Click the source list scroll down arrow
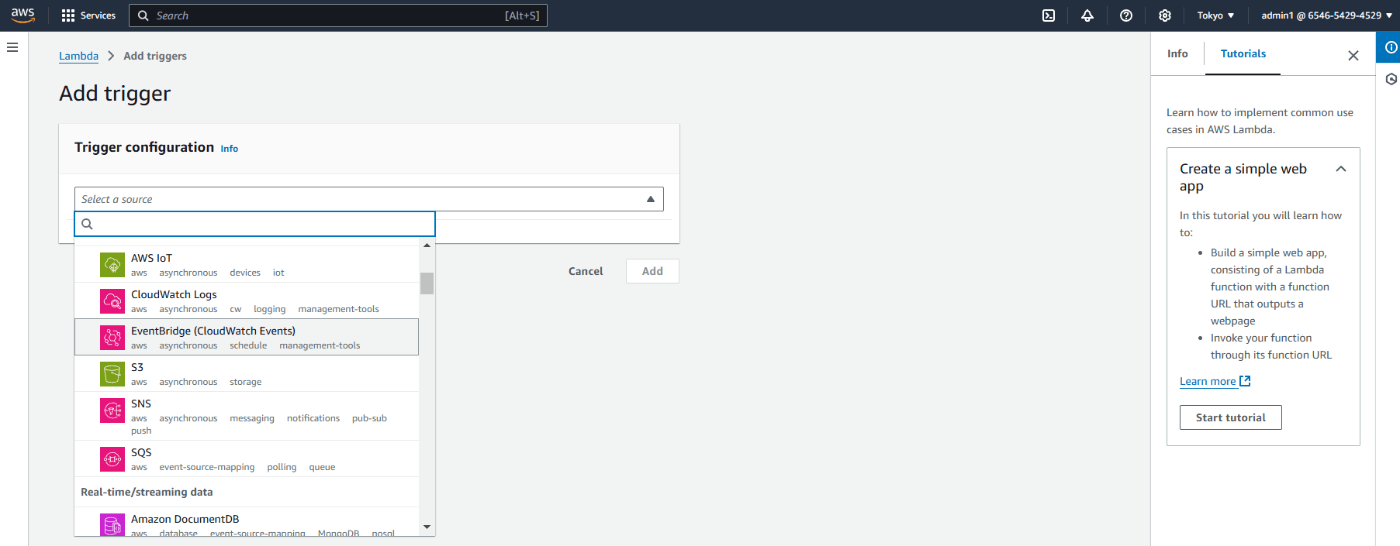The height and width of the screenshot is (546, 1400). coord(427,526)
